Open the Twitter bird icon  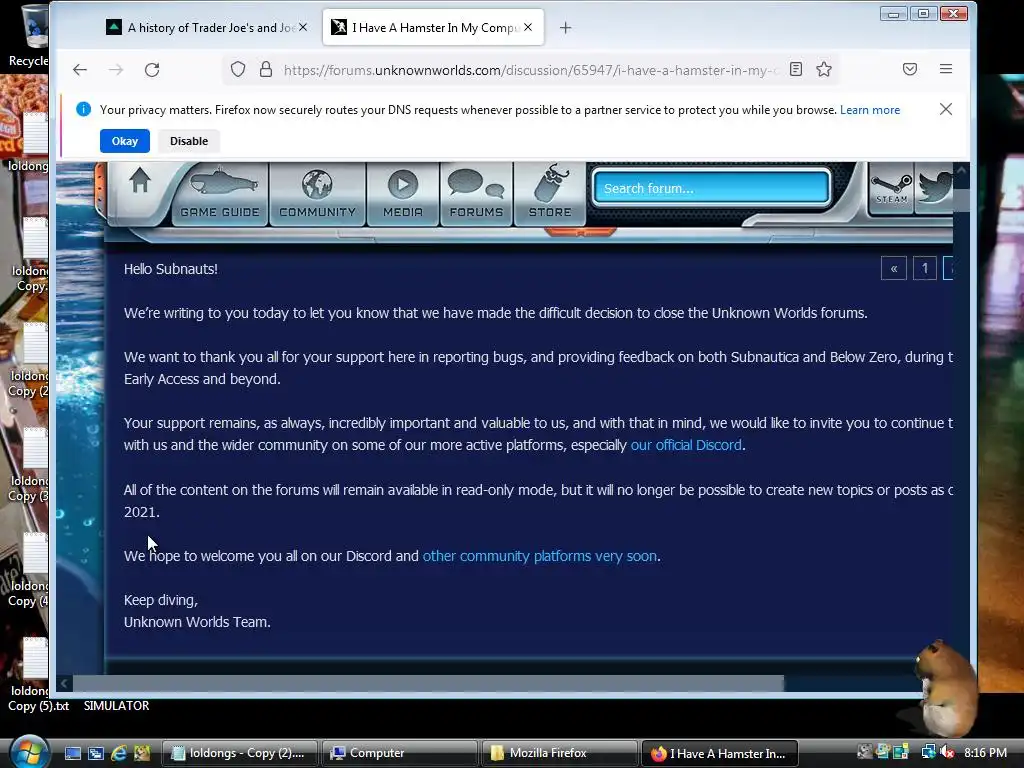tap(935, 188)
